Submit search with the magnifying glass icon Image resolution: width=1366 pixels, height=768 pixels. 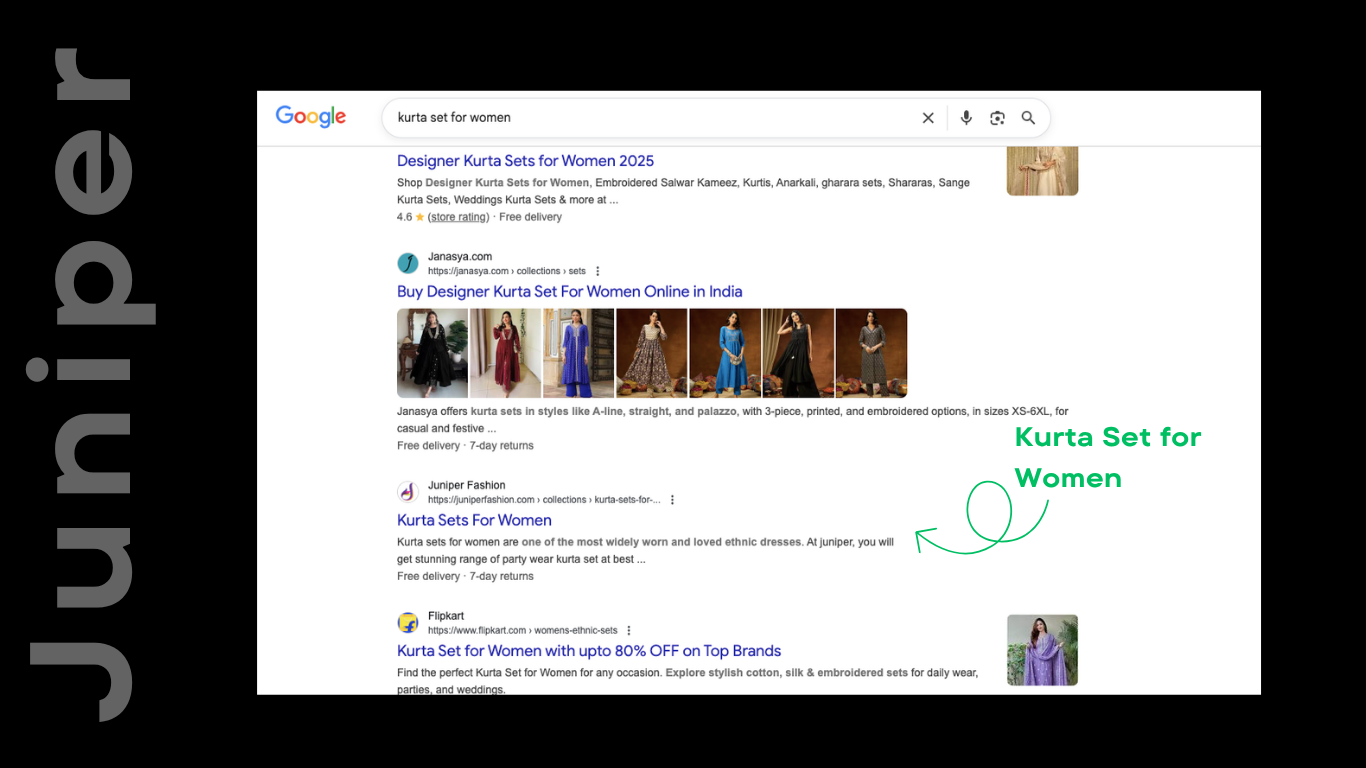[x=1028, y=118]
